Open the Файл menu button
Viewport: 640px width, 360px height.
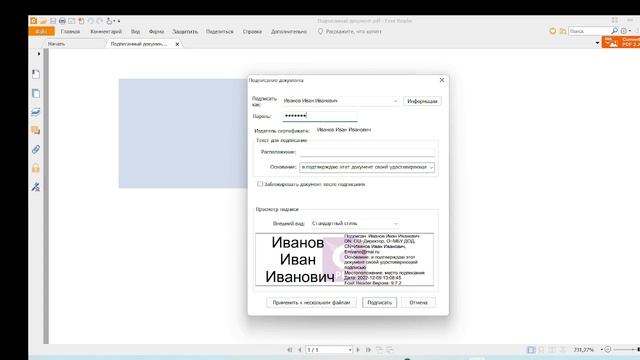[41, 31]
